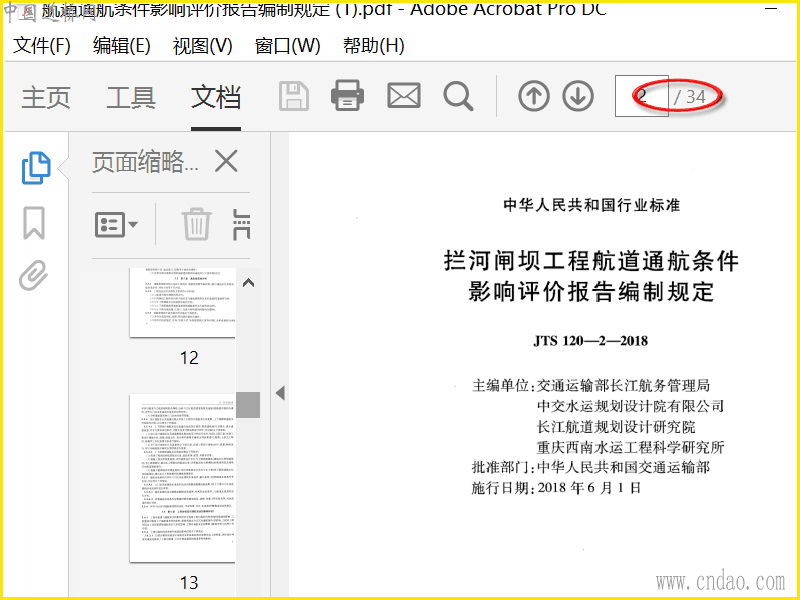Switch to the 主页 tab
The image size is (800, 600).
click(46, 97)
